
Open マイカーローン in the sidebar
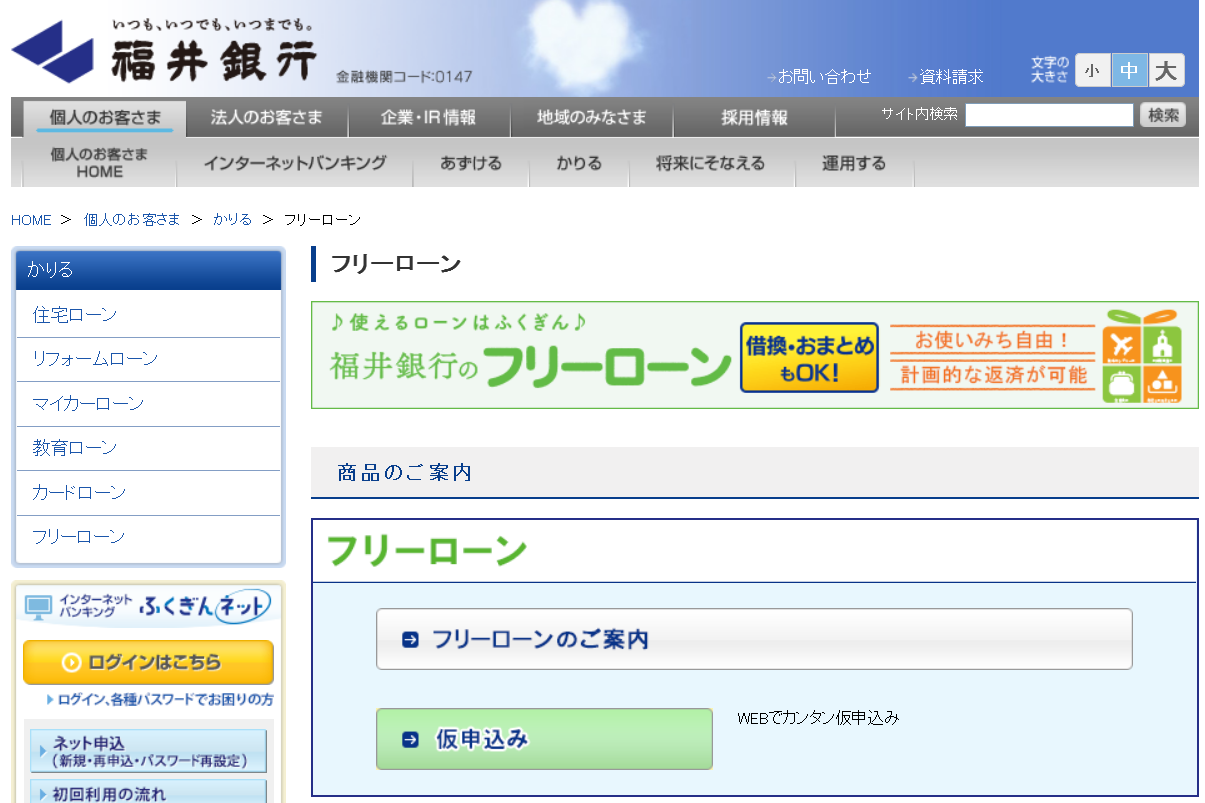tap(148, 404)
